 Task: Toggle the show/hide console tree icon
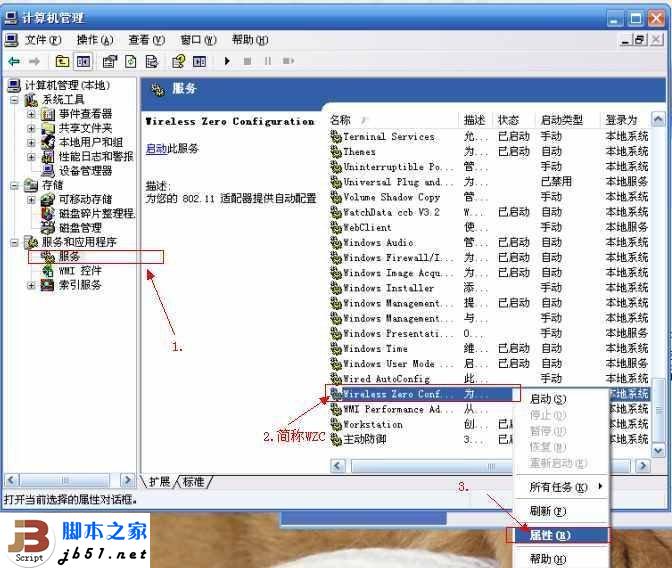[x=83, y=62]
